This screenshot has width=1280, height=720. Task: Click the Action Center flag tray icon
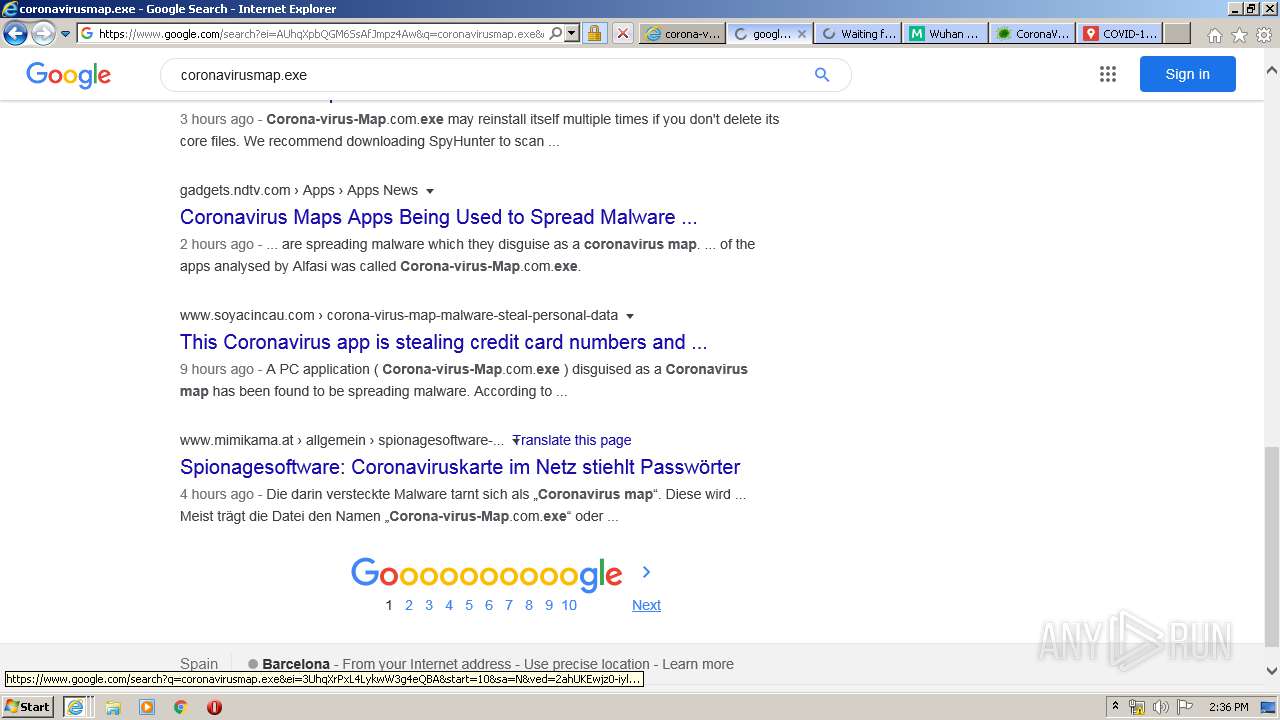click(1184, 707)
